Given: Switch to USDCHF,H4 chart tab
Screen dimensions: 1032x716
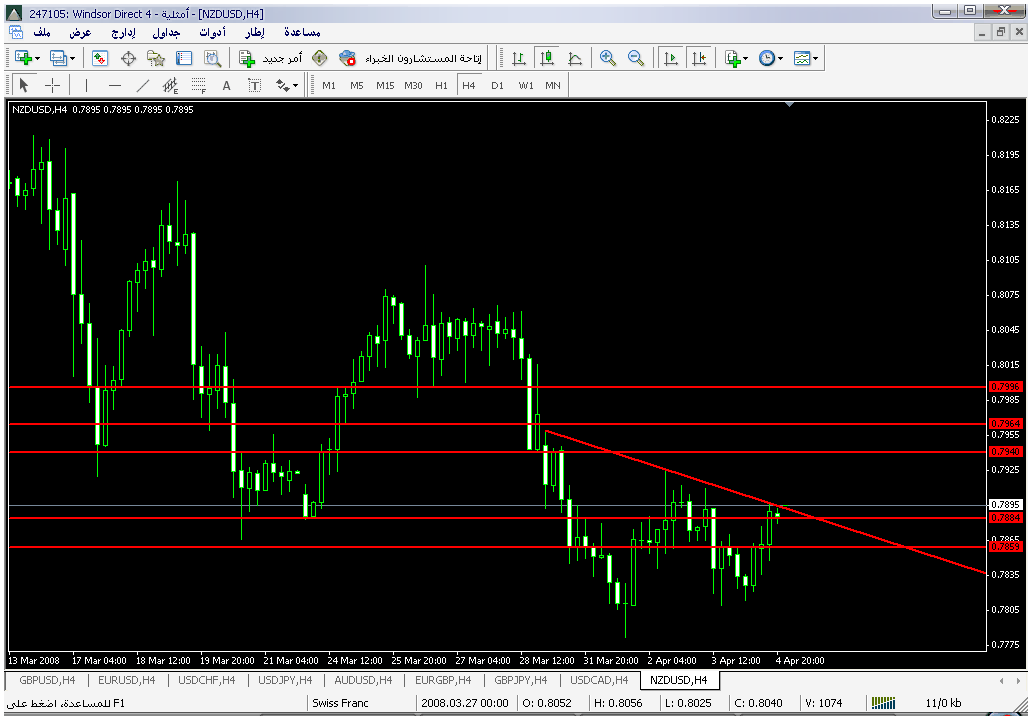Looking at the screenshot, I should [207, 680].
